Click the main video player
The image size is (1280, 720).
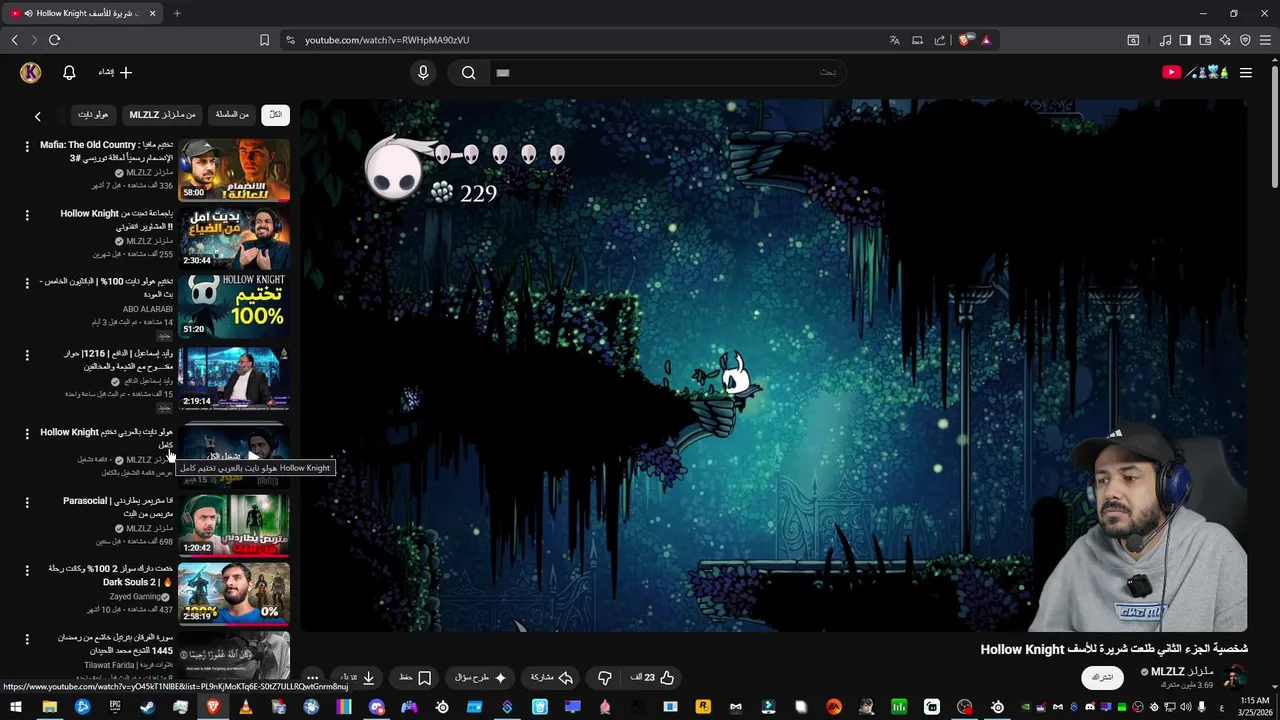pyautogui.click(x=774, y=365)
